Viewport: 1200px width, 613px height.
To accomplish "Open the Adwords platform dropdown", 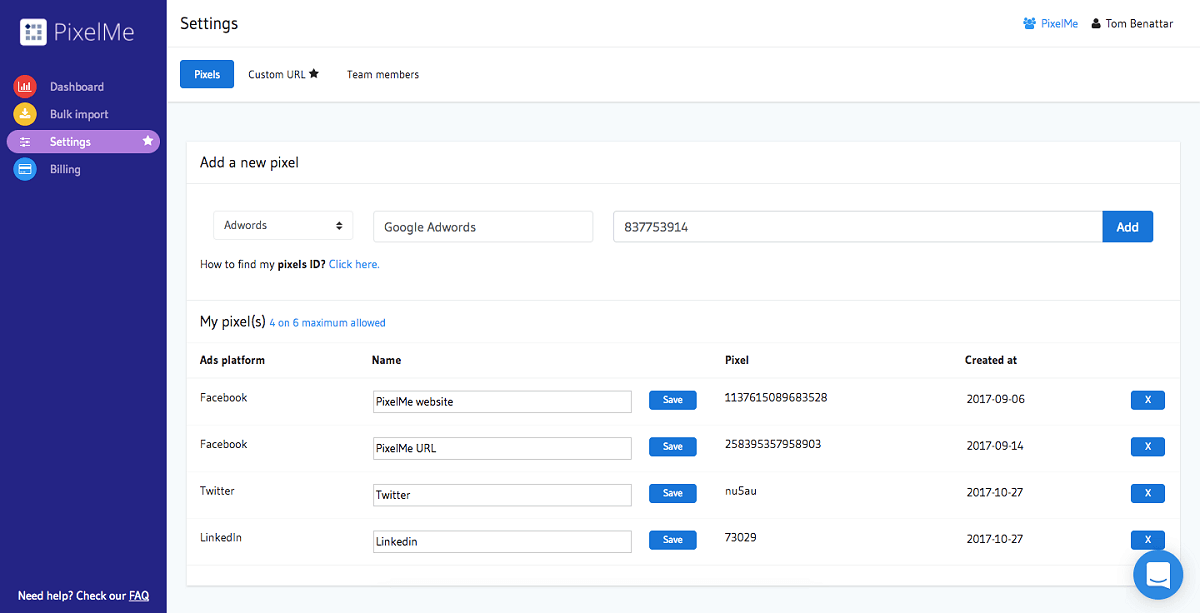I will click(283, 225).
